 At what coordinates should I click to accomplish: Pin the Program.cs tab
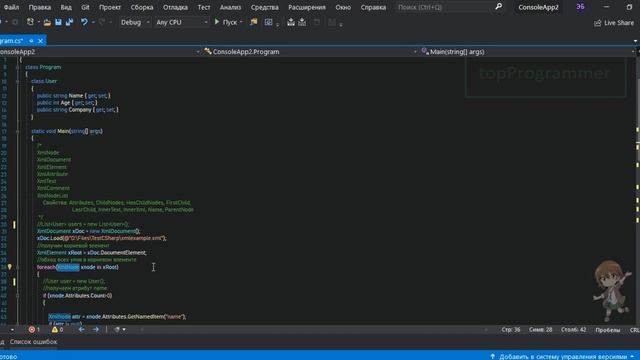point(31,41)
